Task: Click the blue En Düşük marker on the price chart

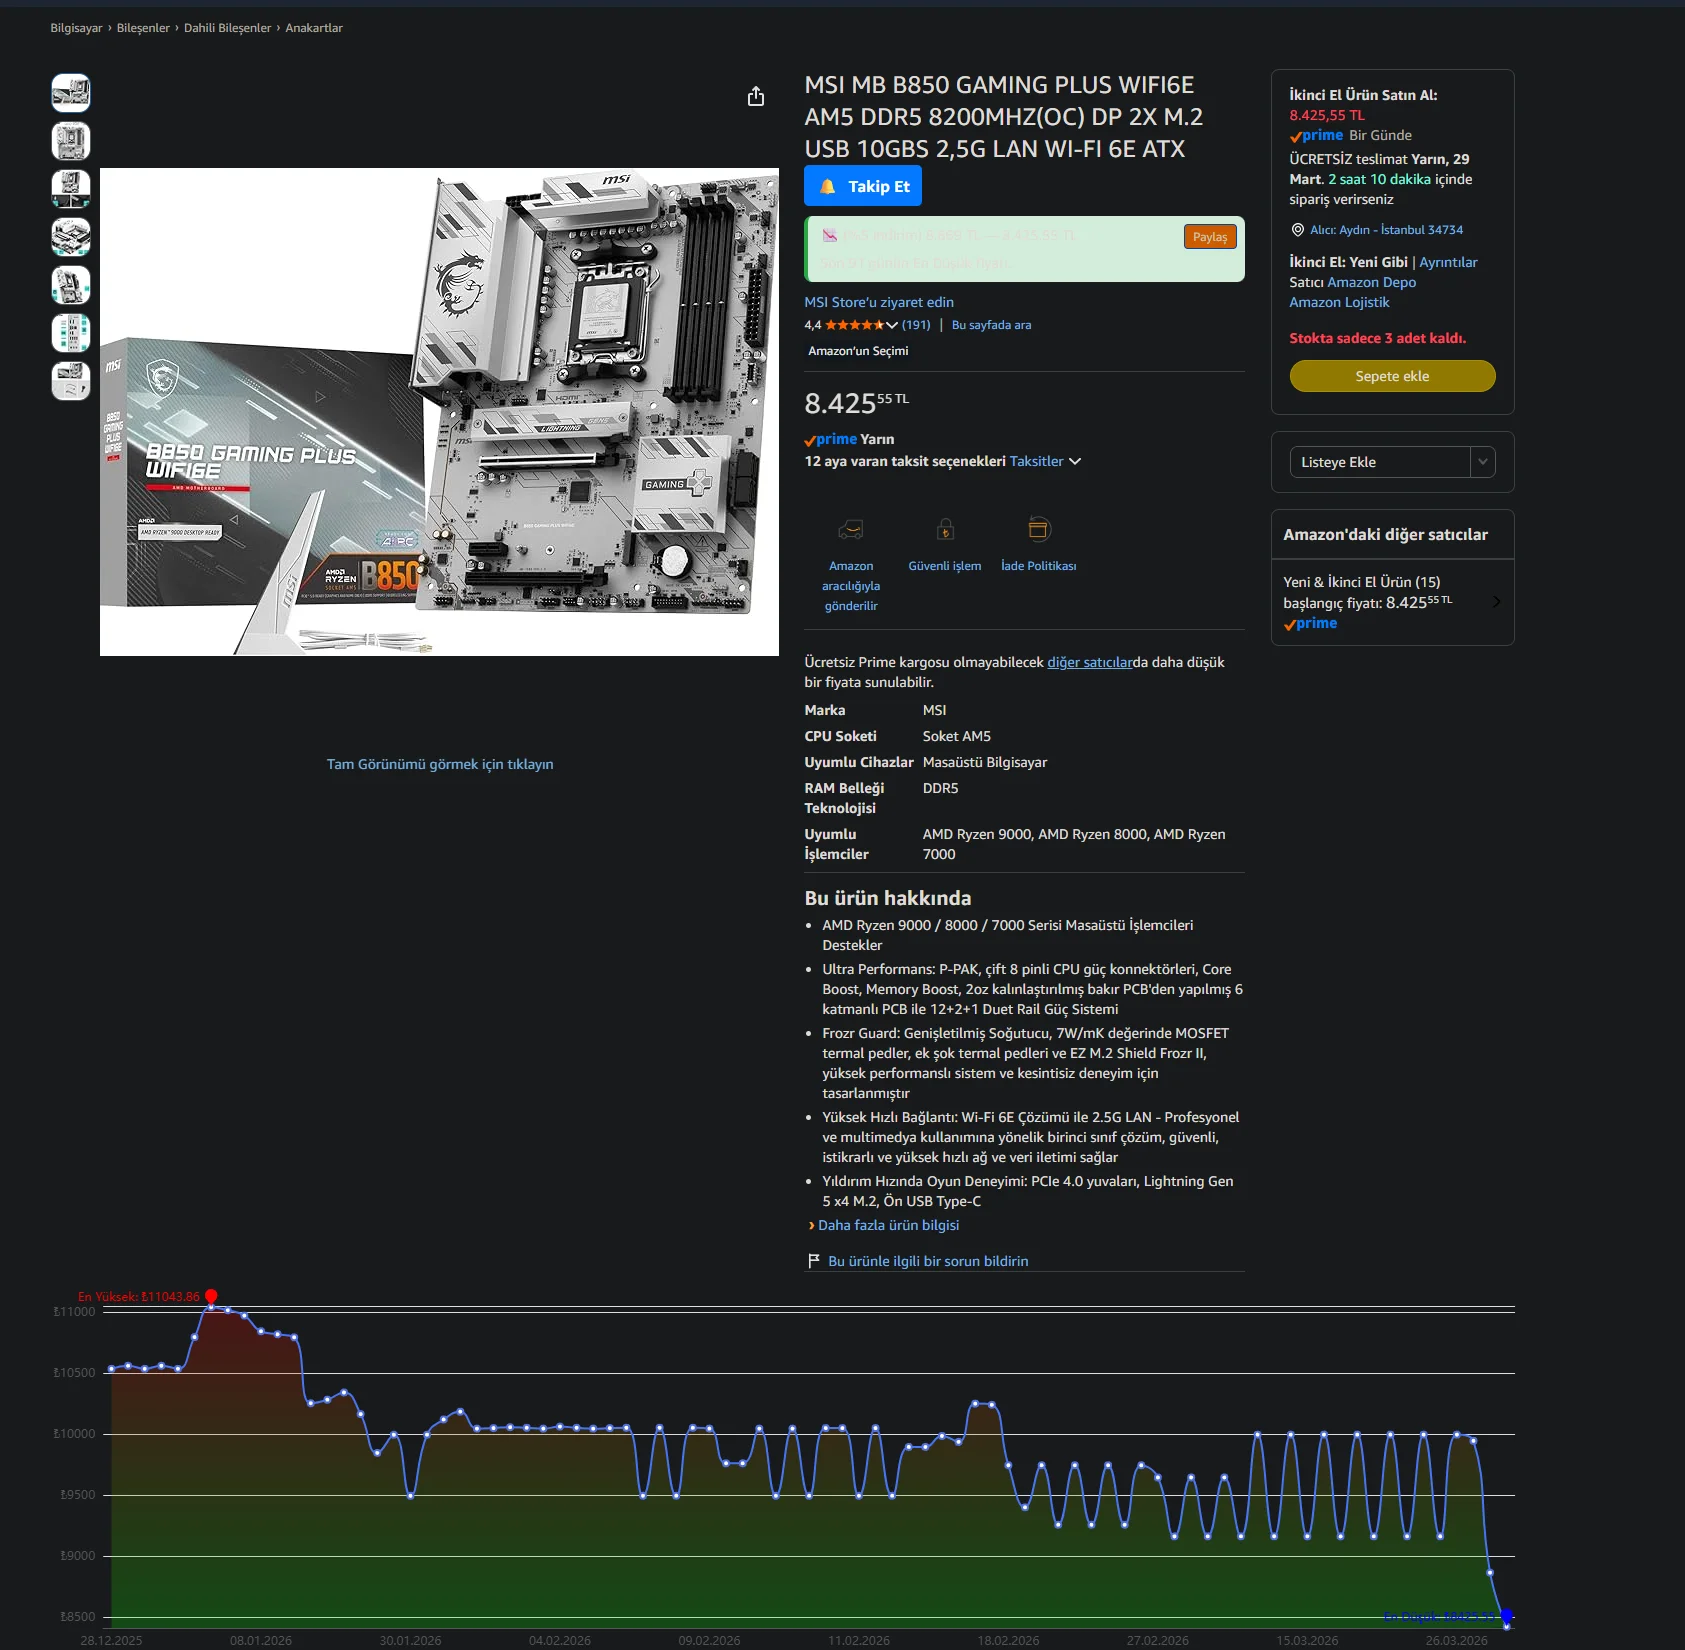Action: (x=1506, y=1617)
